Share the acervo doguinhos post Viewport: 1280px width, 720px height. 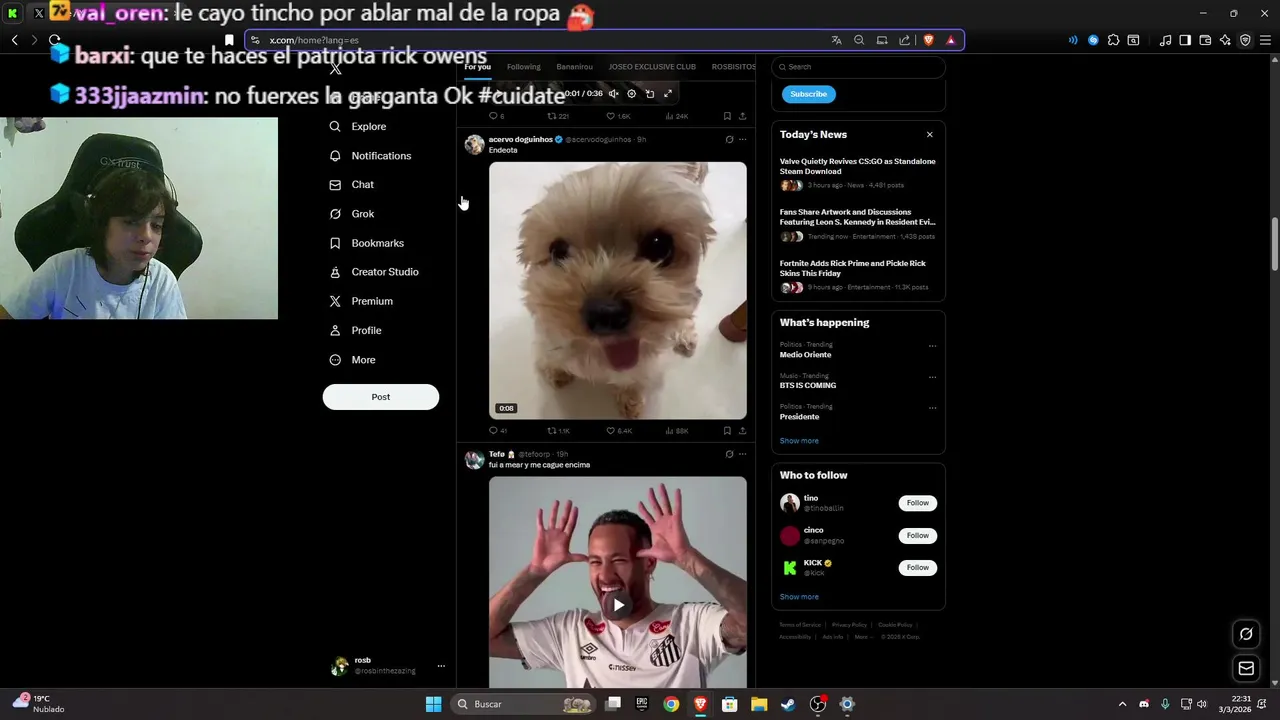click(742, 431)
